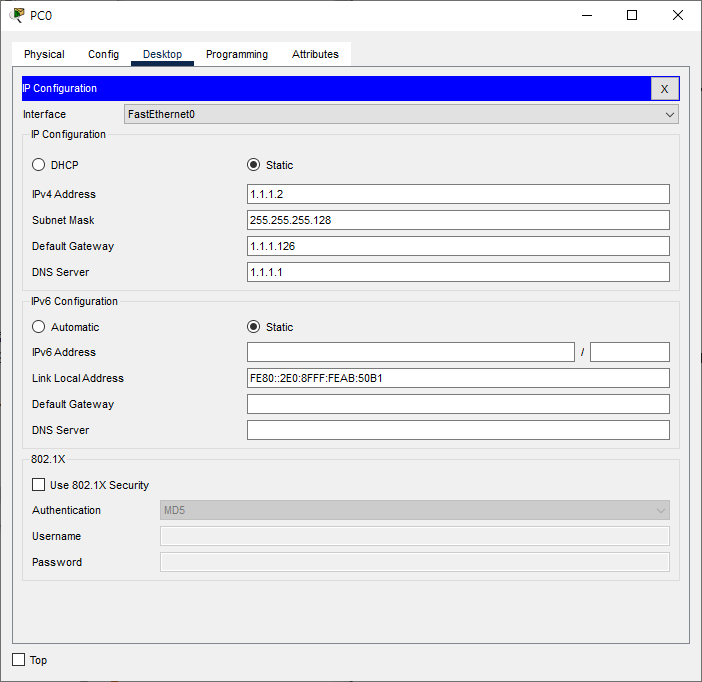Image resolution: width=702 pixels, height=682 pixels.
Task: Click the 802.1X Password field
Action: tap(415, 562)
